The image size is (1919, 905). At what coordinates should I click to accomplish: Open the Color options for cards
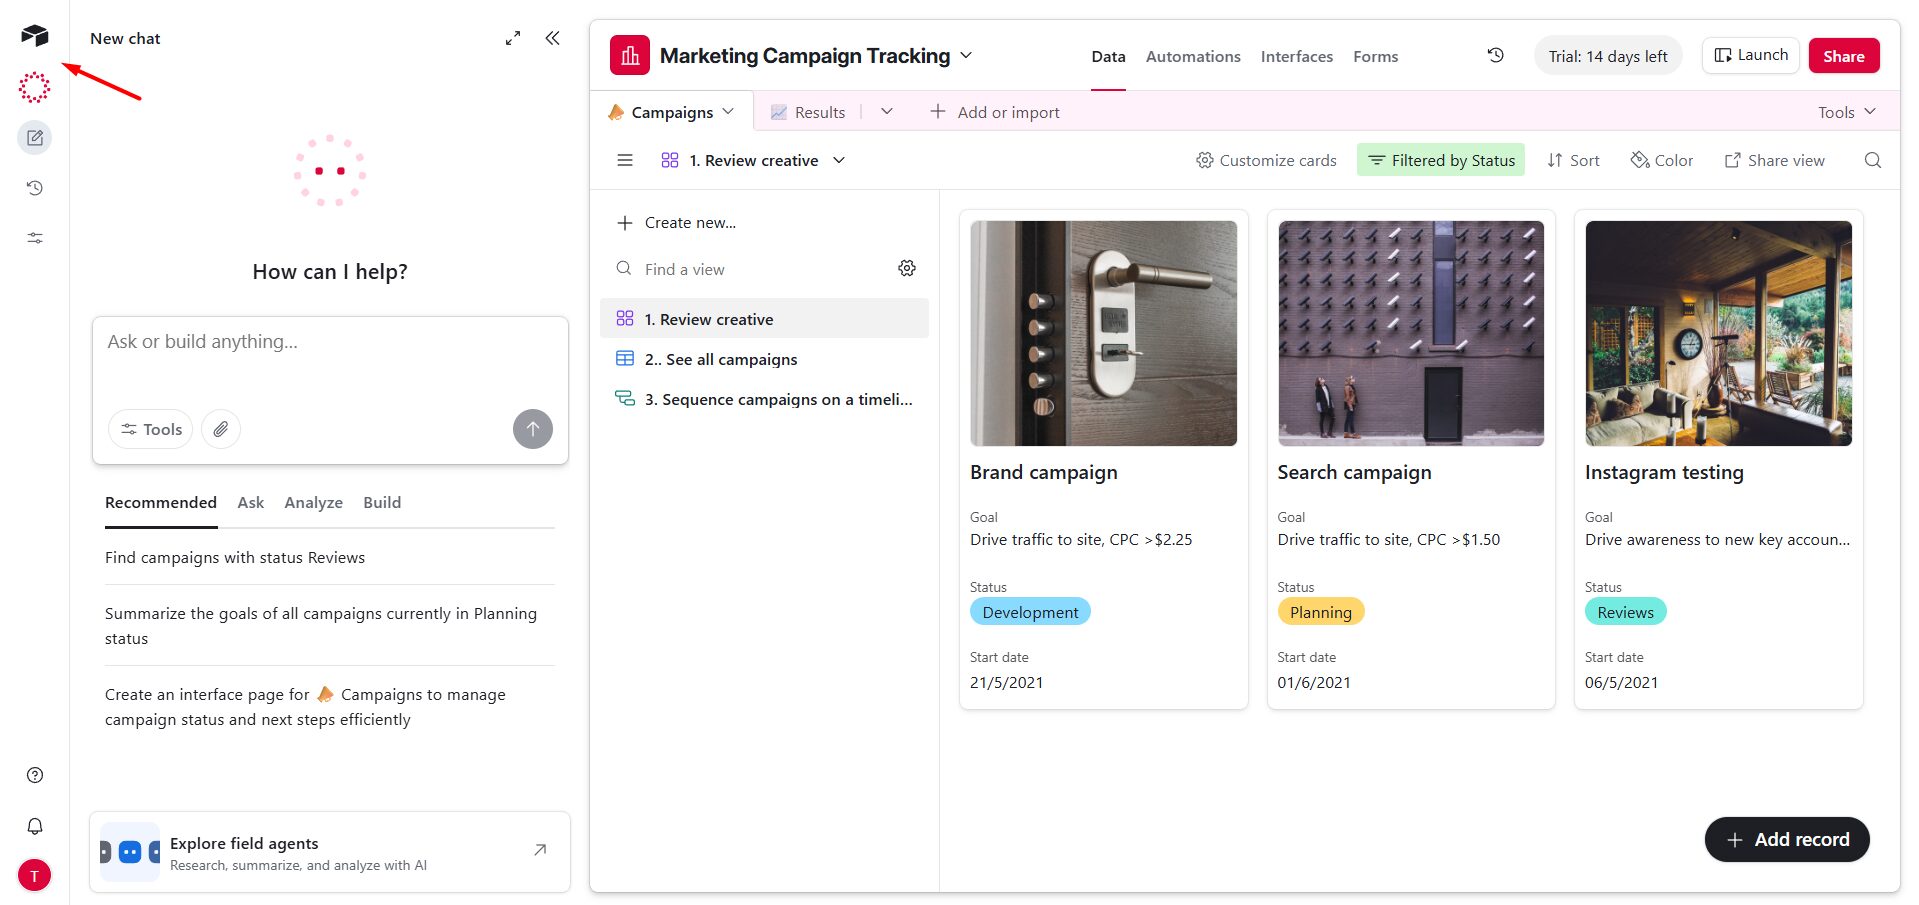pos(1662,160)
